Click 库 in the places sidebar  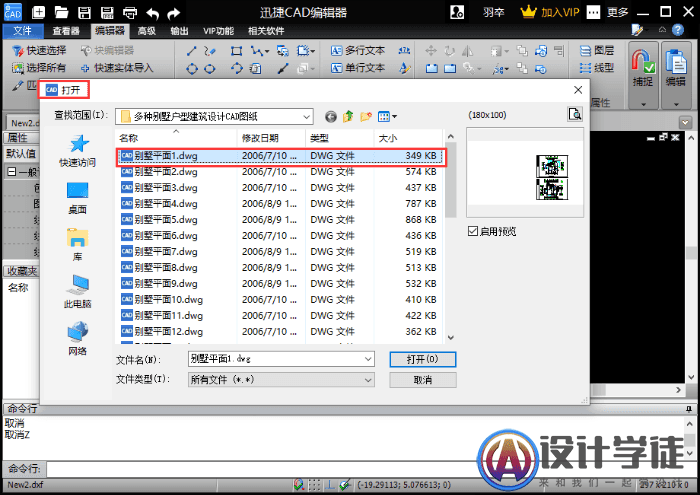[x=77, y=245]
